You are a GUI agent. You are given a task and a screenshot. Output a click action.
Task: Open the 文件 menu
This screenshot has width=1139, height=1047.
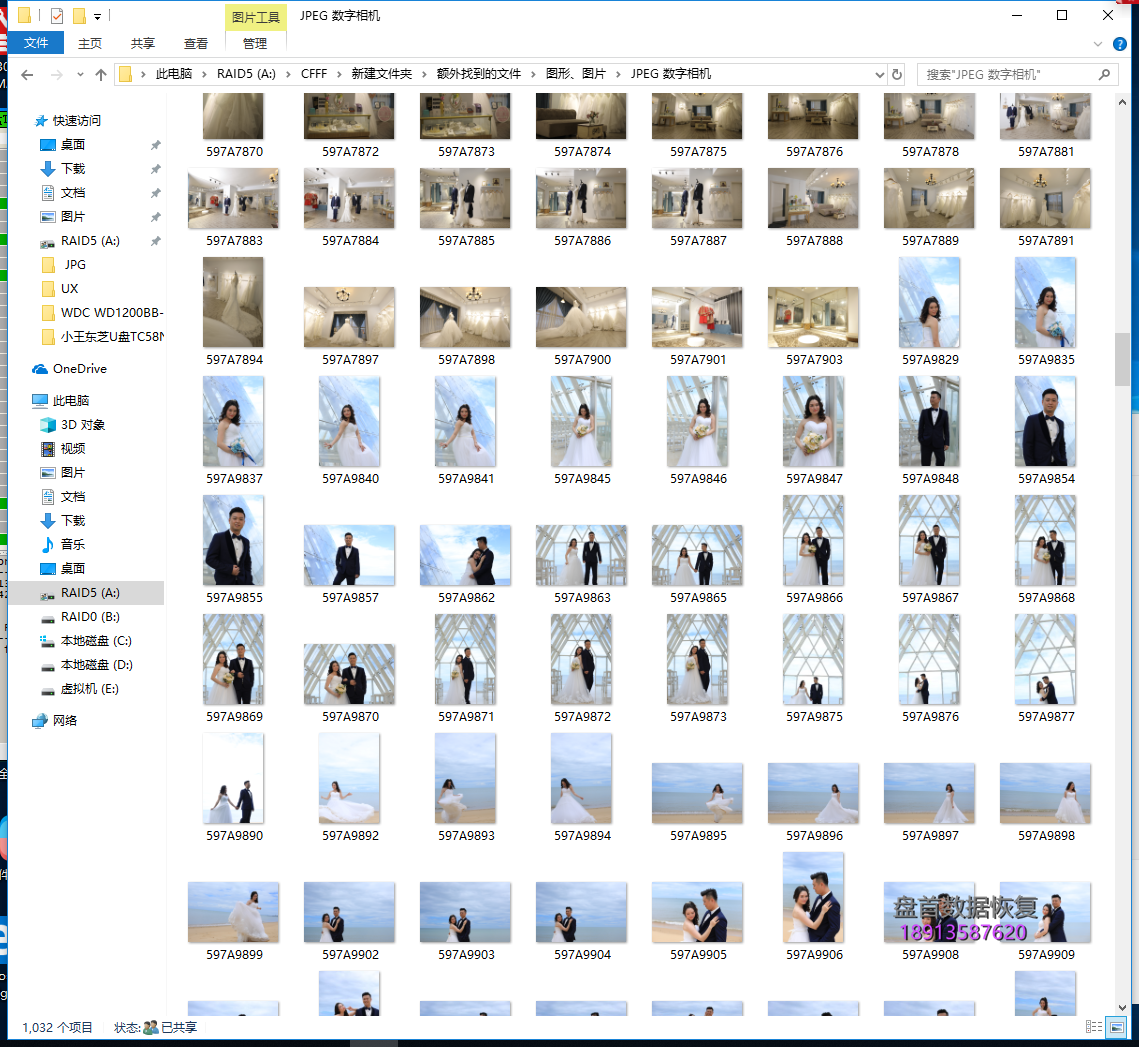[36, 42]
